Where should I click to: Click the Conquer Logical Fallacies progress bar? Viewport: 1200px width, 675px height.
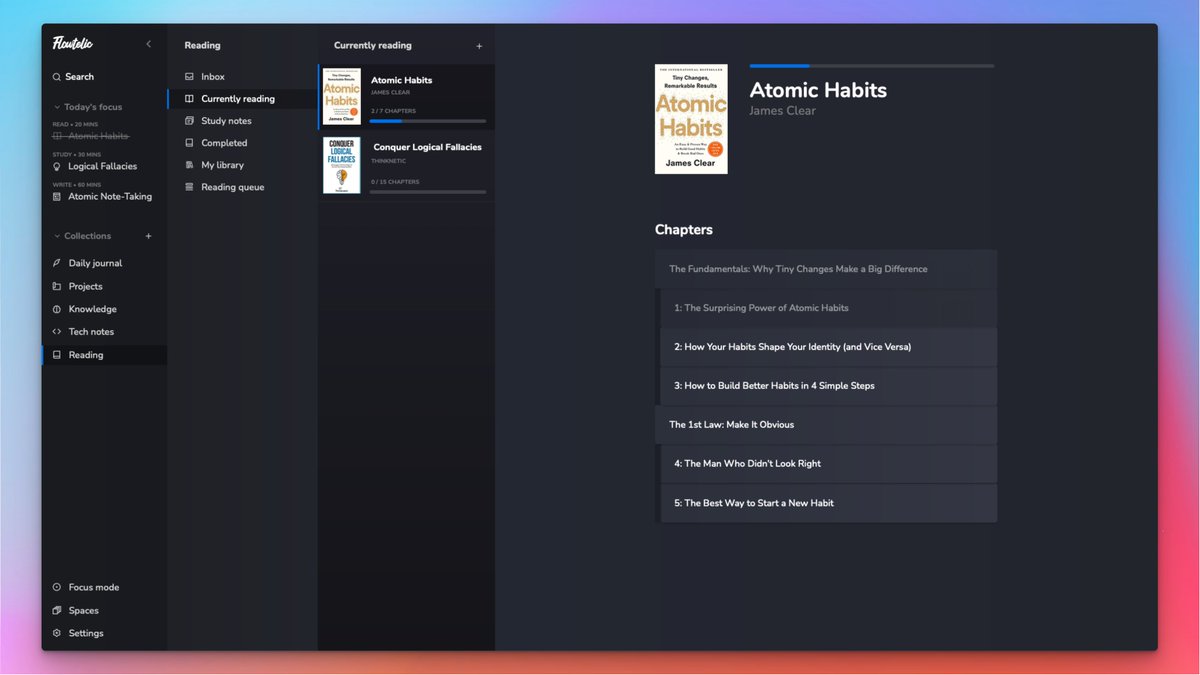pyautogui.click(x=428, y=192)
